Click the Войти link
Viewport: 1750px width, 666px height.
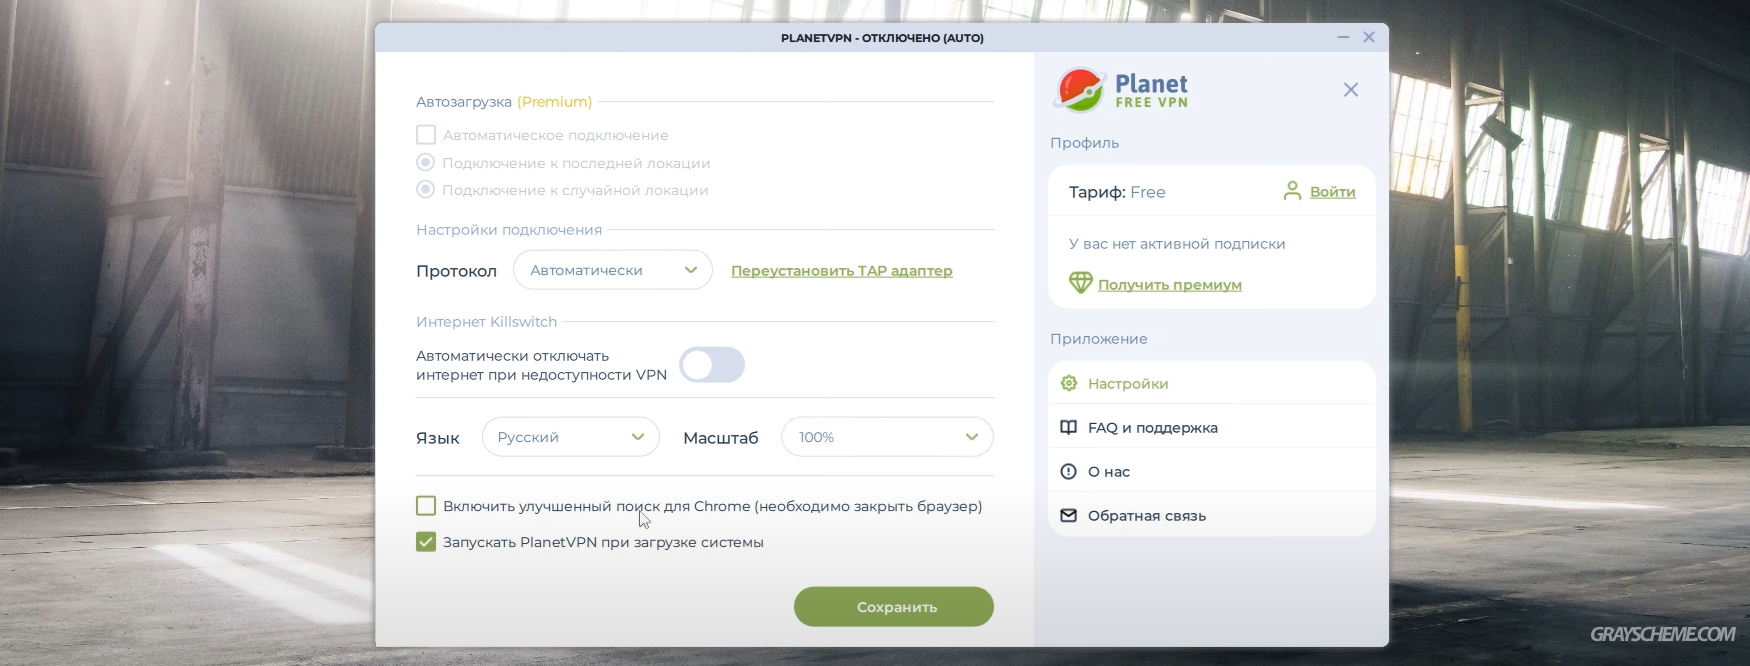coord(1333,192)
